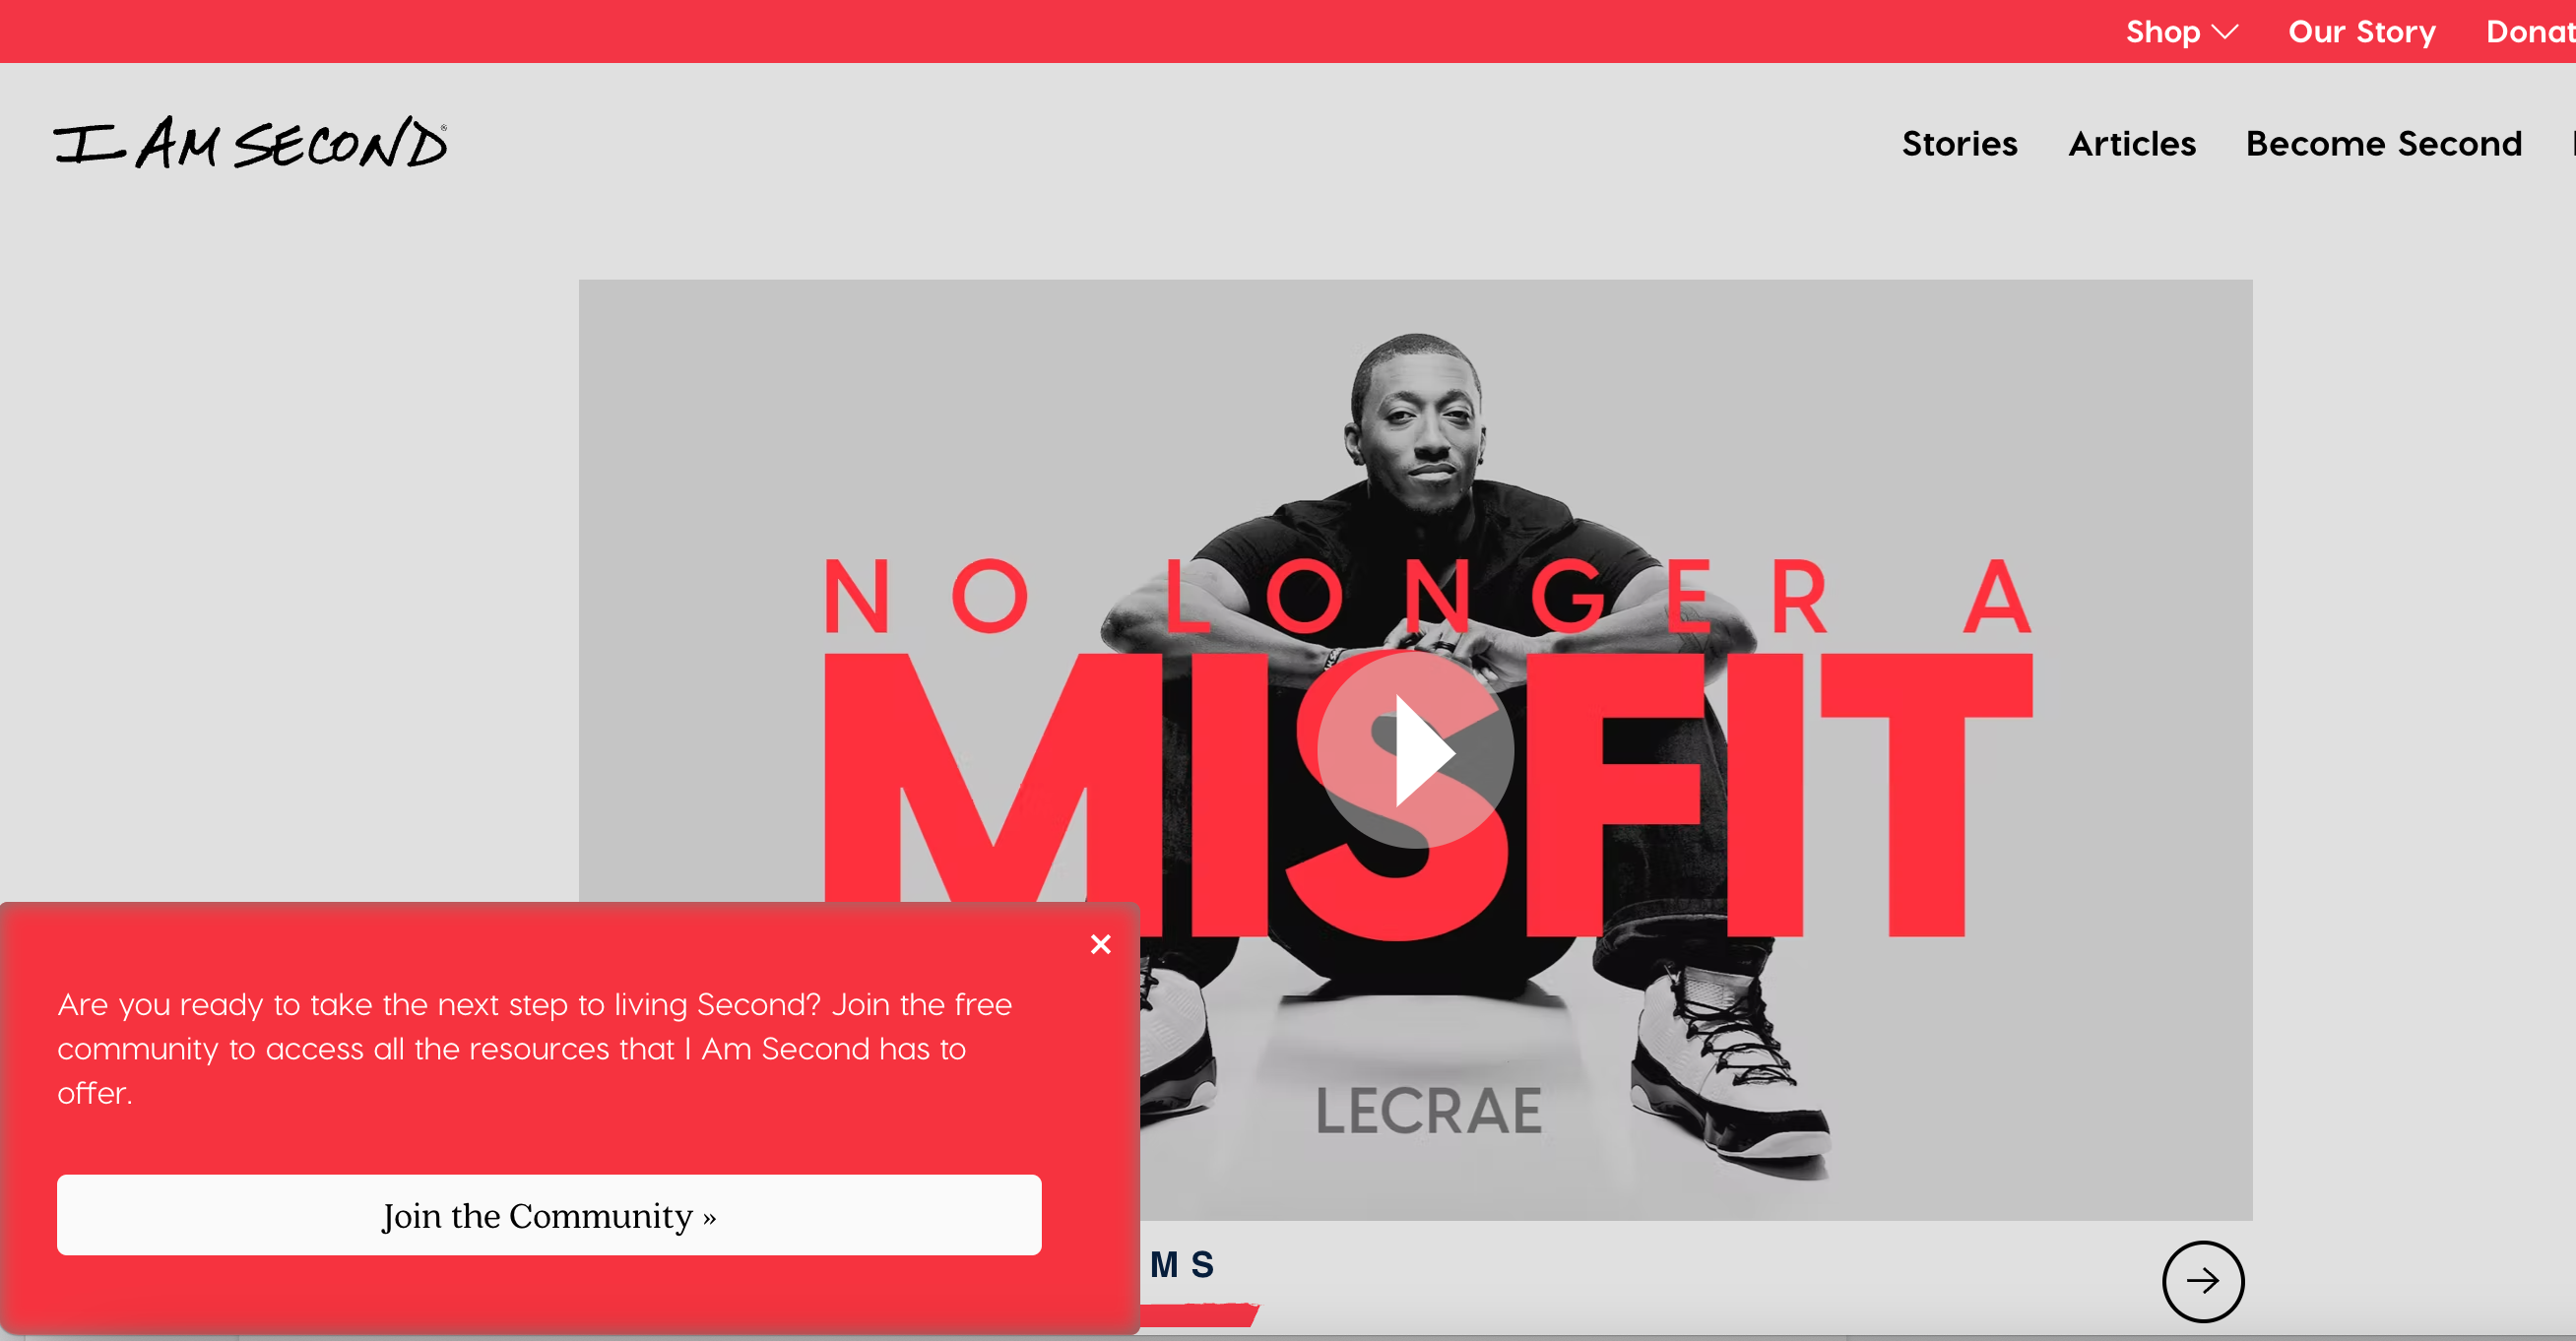Expand the Shop chevron arrow
Viewport: 2576px width, 1341px height.
click(2225, 32)
